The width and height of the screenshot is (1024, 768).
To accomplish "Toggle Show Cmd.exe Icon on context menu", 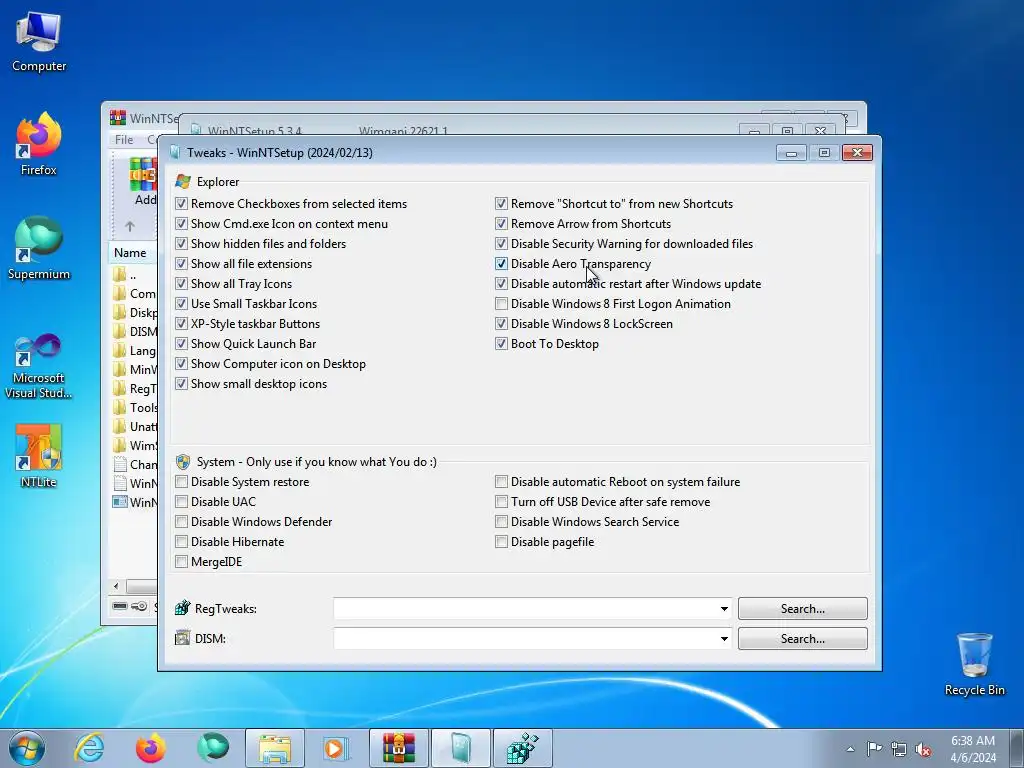I will click(x=182, y=224).
